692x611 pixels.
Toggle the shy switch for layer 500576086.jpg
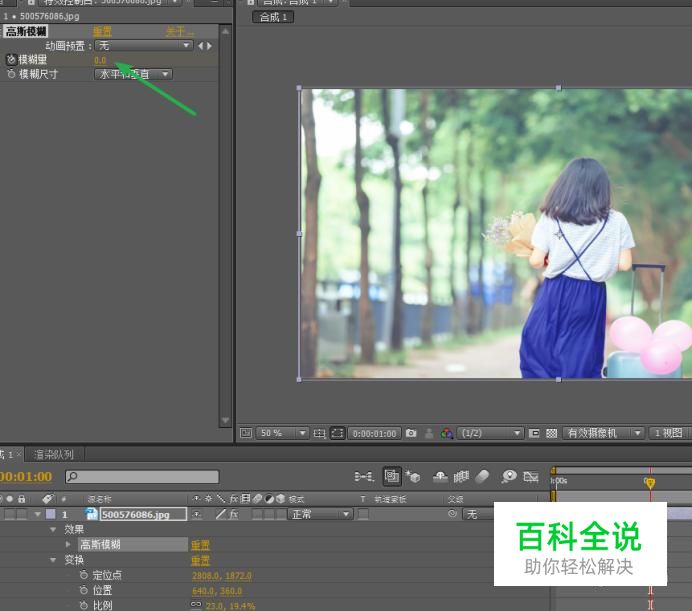(197, 514)
